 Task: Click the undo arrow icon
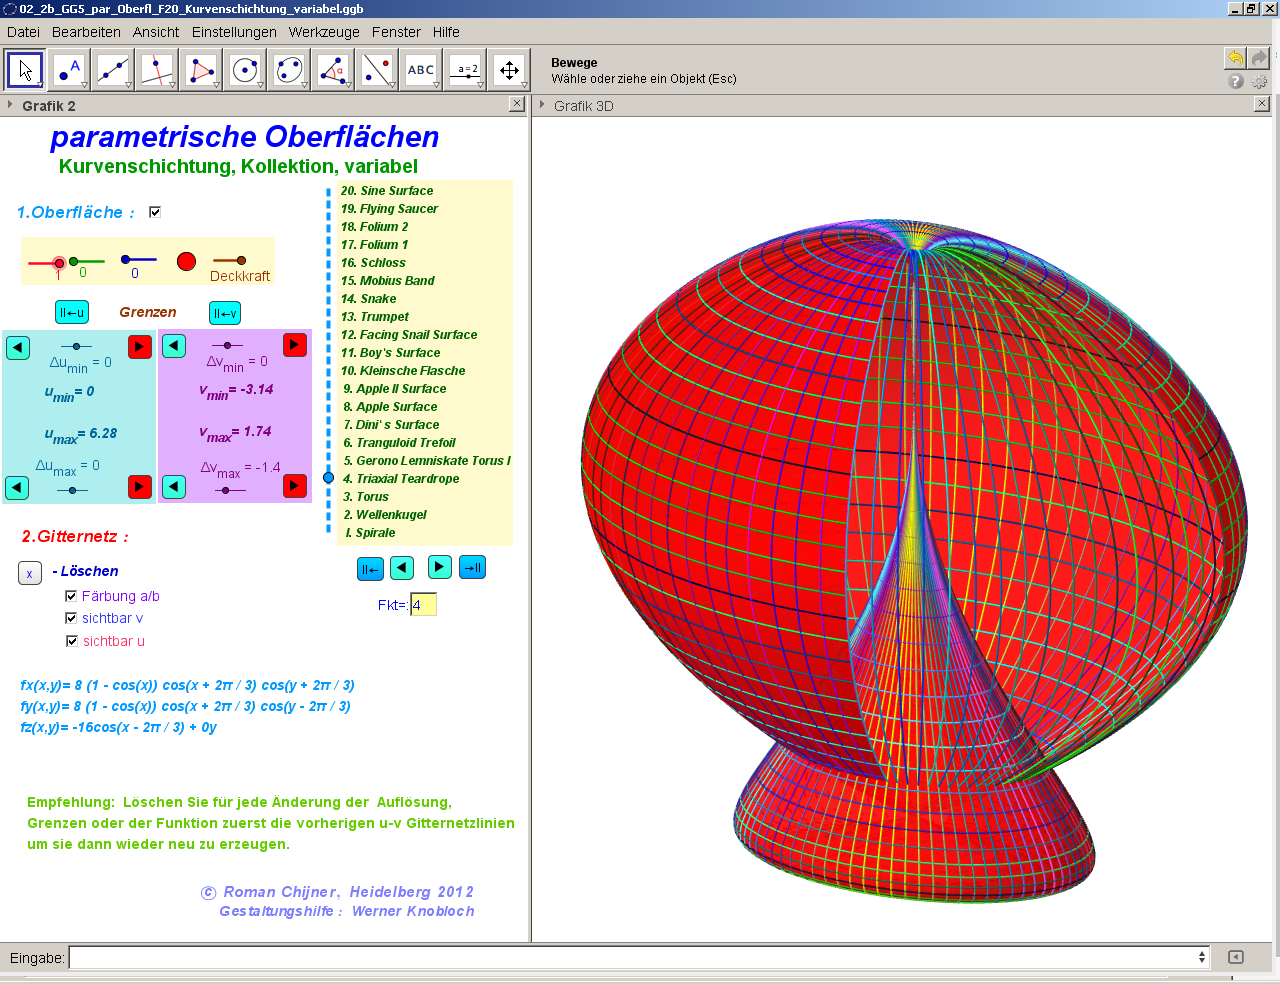(1235, 58)
